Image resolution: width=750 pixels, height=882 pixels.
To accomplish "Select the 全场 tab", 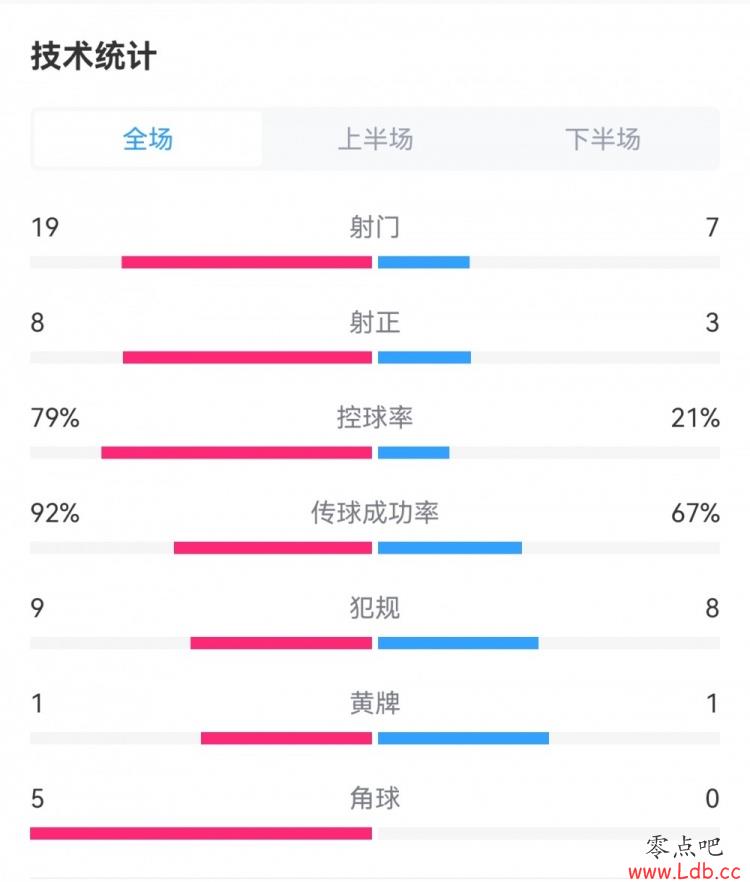I will pos(147,139).
